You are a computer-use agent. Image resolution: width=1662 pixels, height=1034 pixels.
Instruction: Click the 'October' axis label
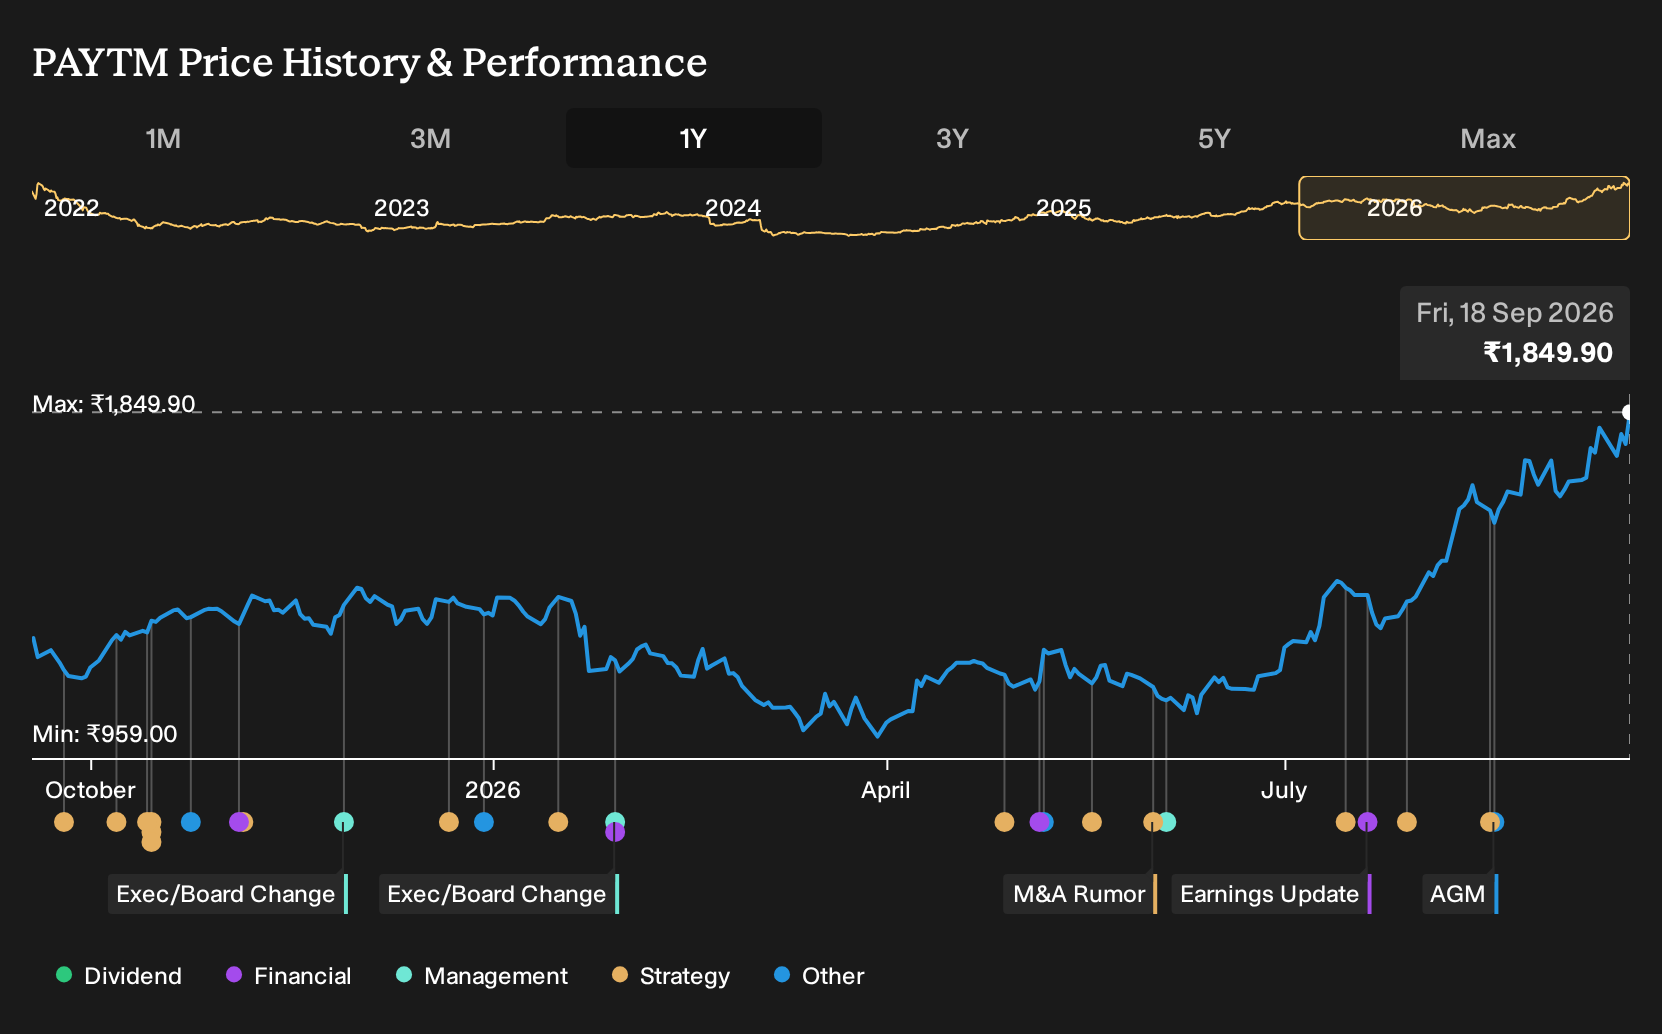(x=90, y=790)
